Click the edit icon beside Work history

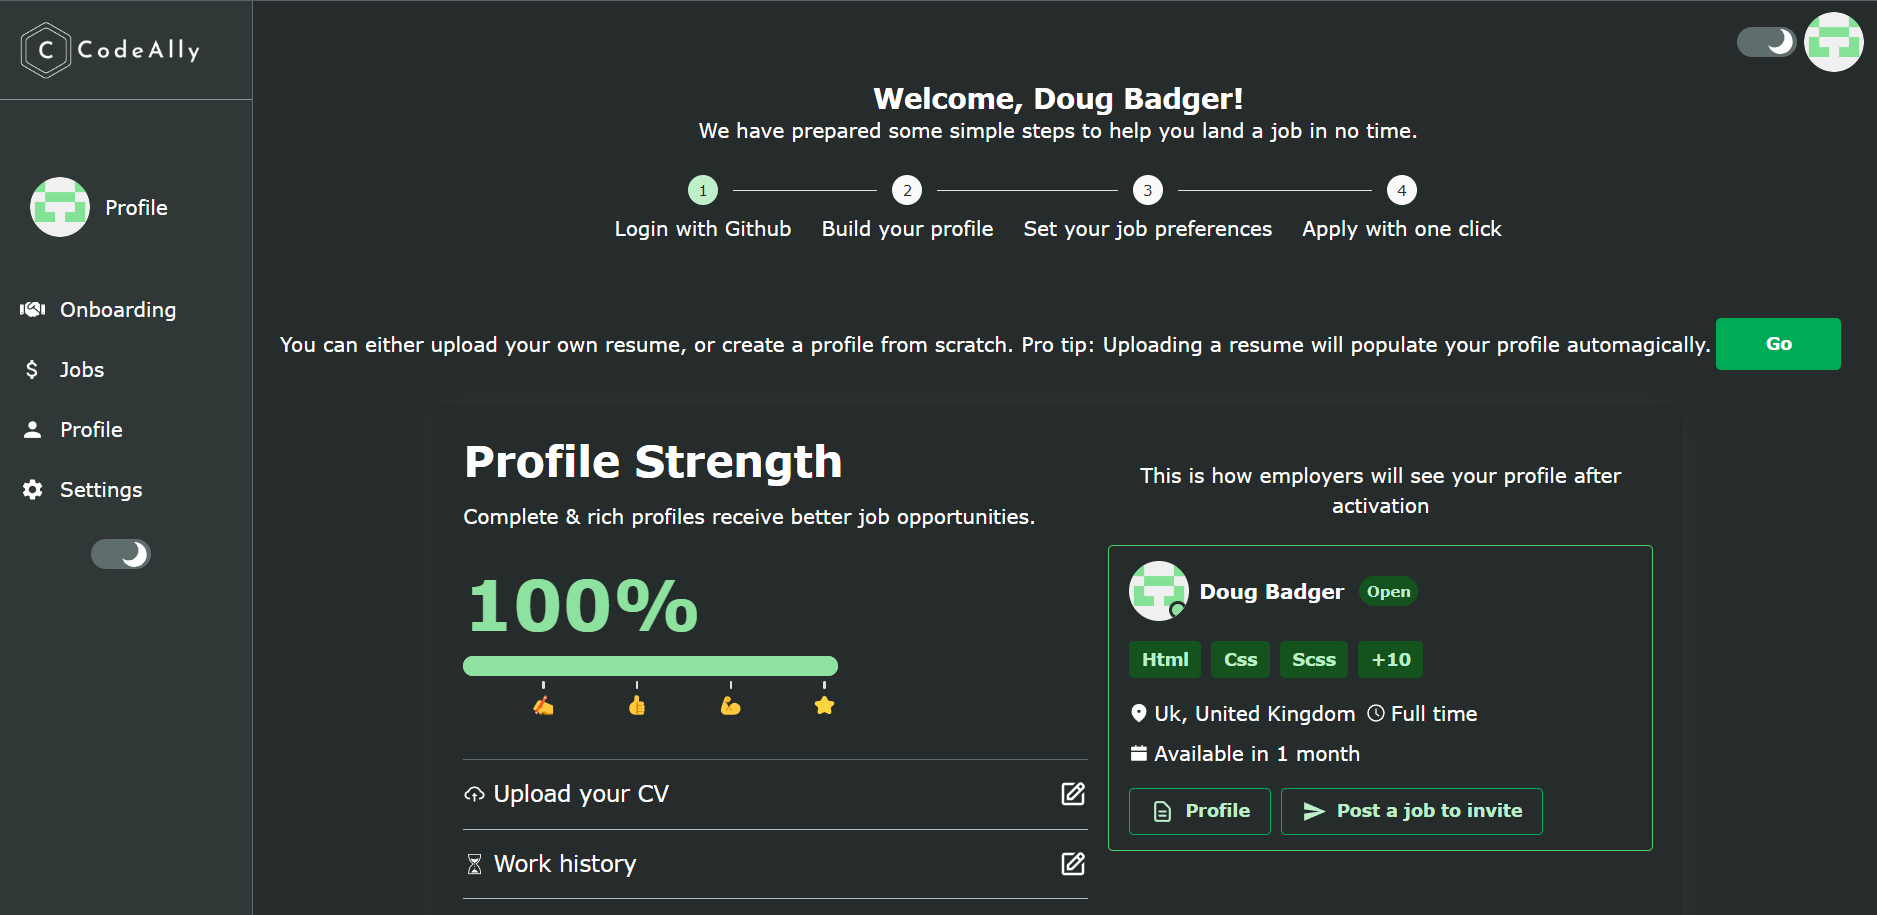point(1073,864)
